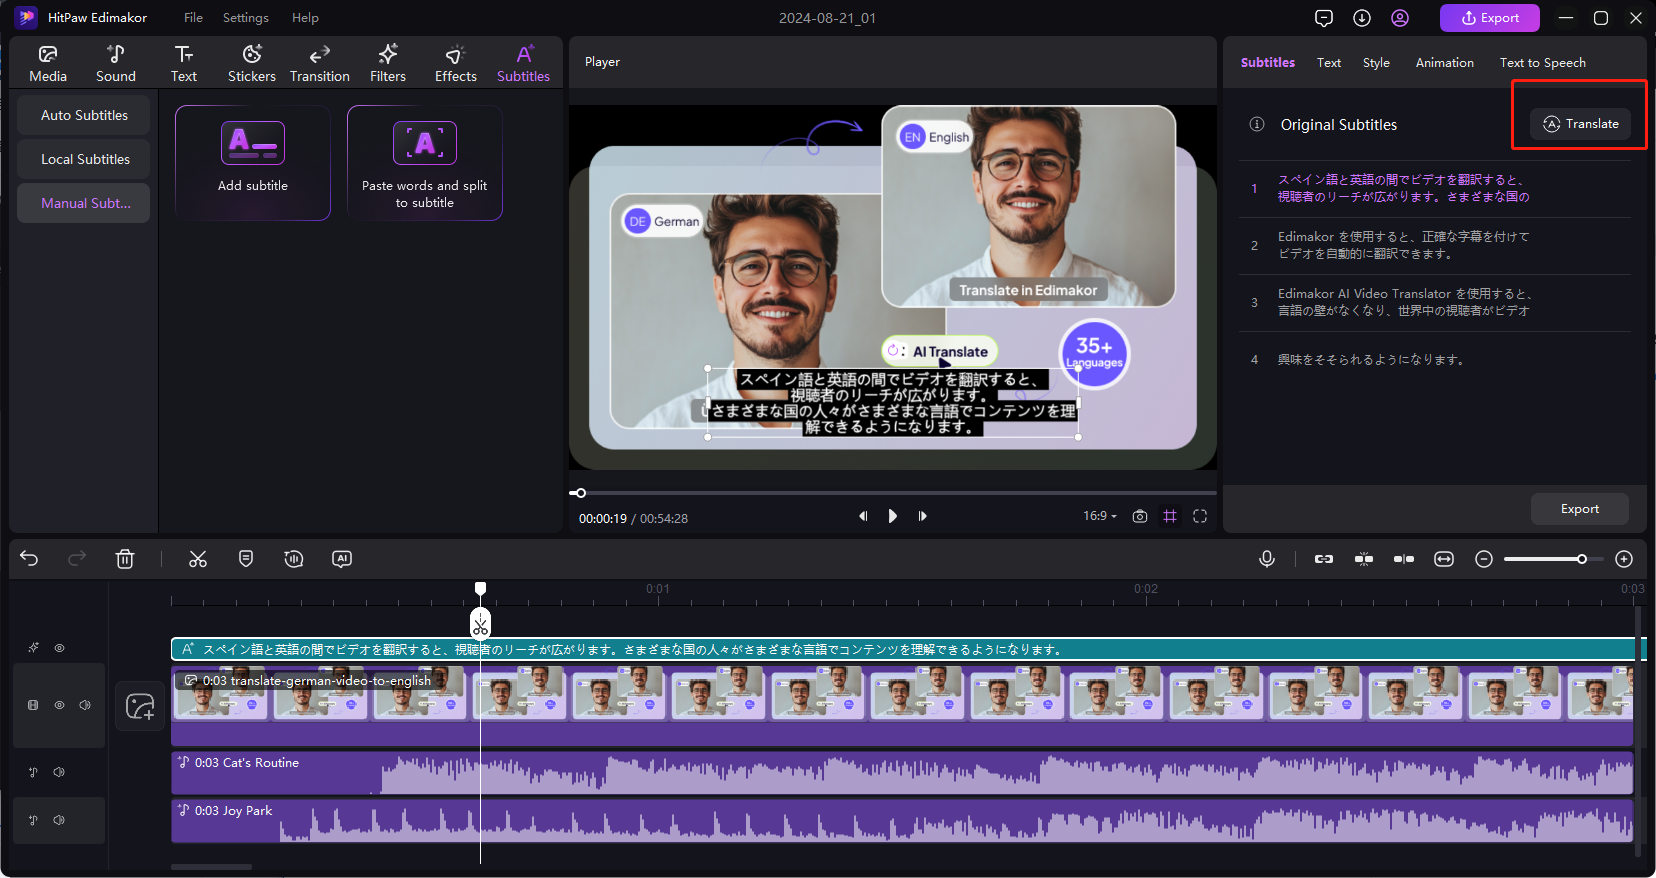Open the 16:9 aspect ratio dropdown
The image size is (1656, 878).
(x=1100, y=516)
